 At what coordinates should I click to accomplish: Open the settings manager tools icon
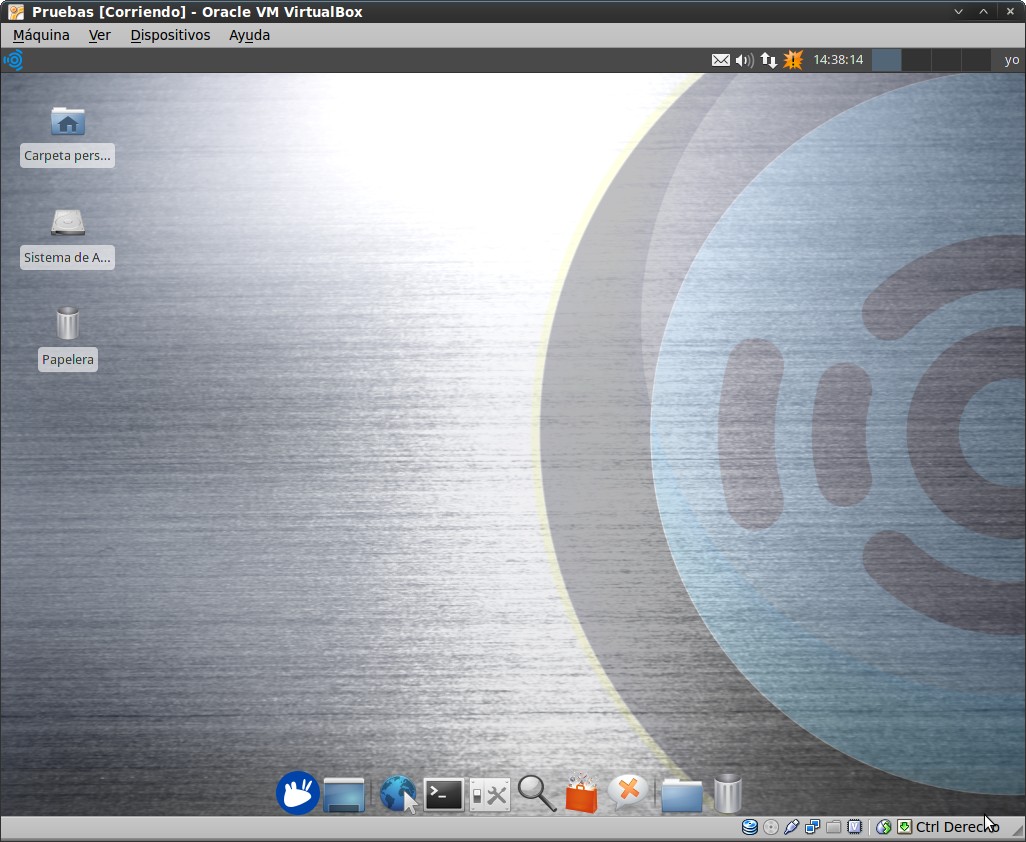(490, 795)
